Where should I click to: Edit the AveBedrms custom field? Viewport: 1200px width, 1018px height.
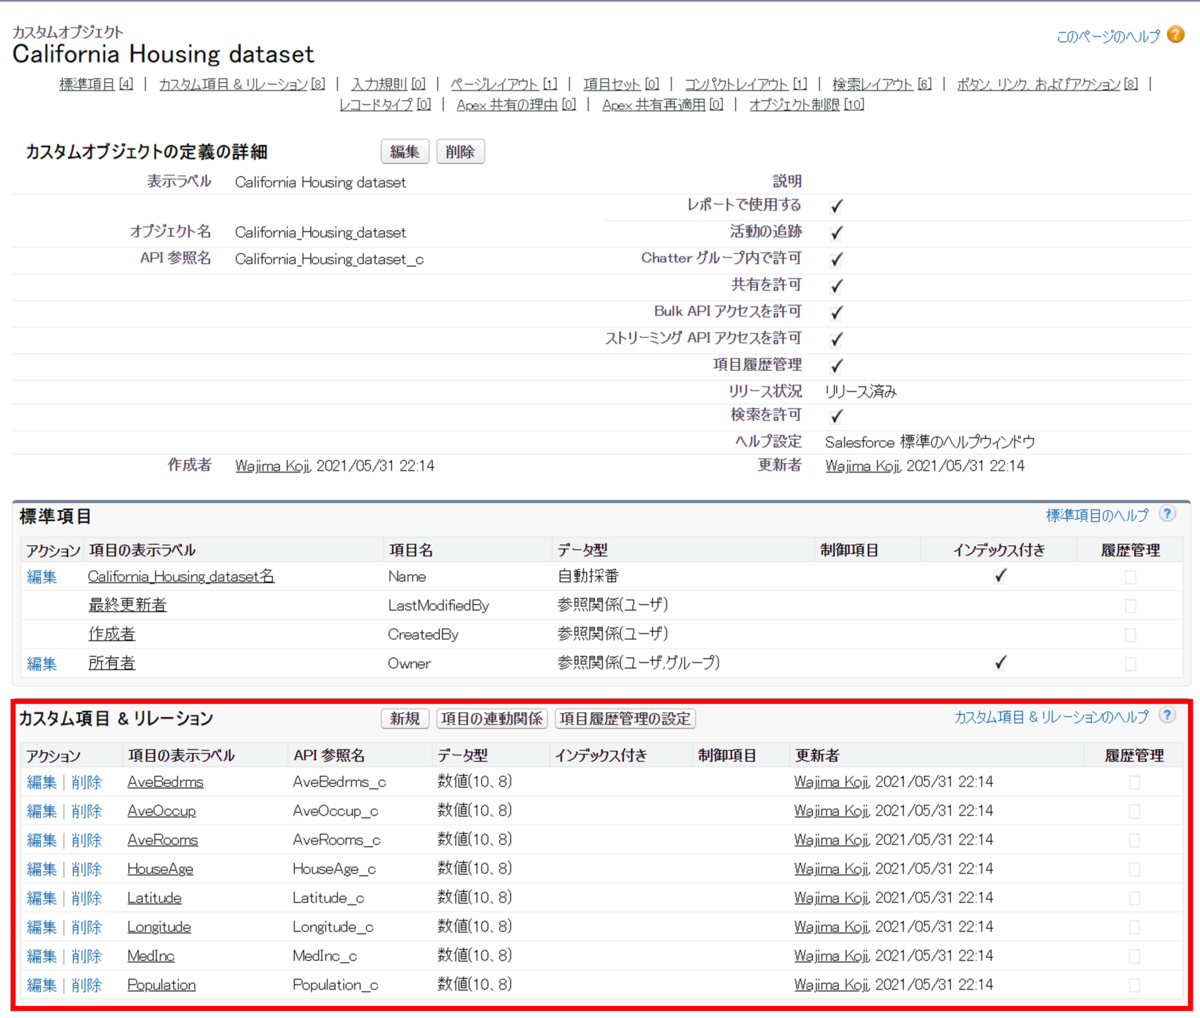click(x=42, y=782)
